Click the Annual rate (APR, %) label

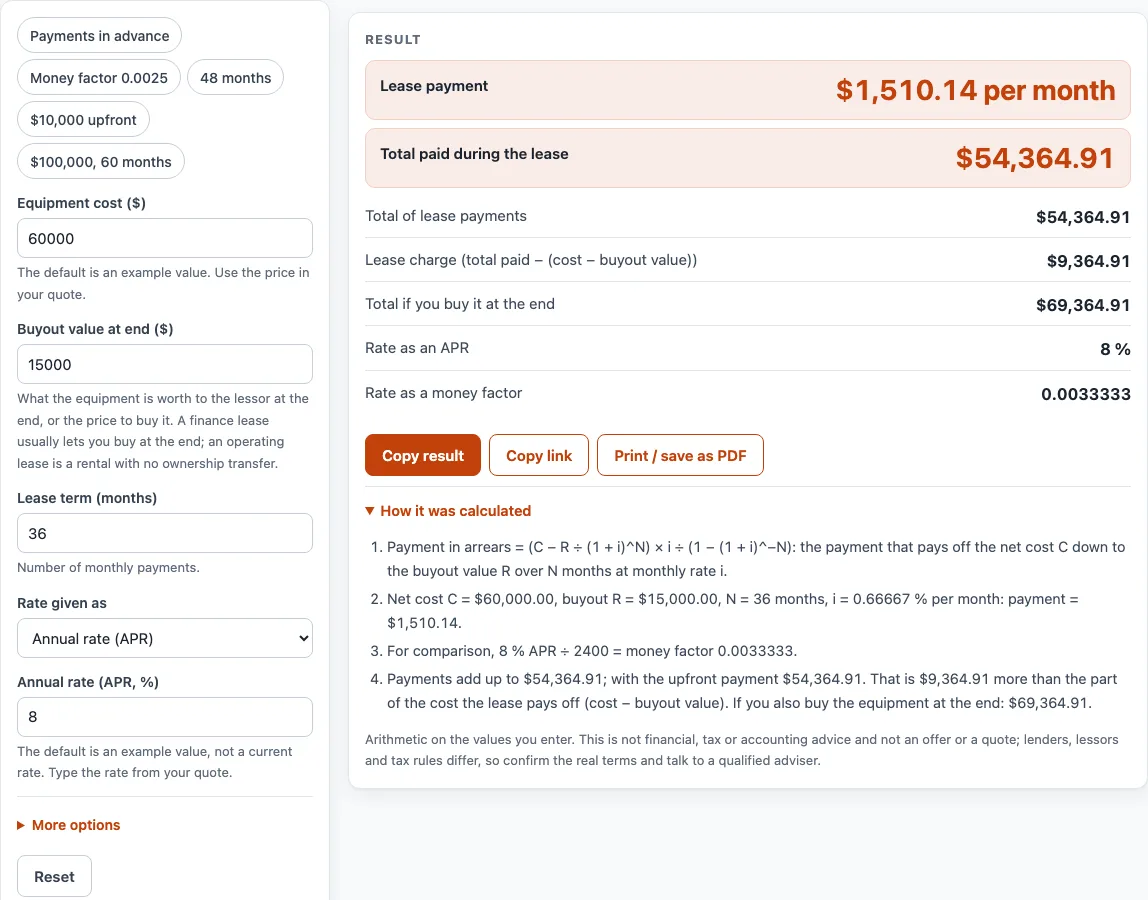(x=88, y=682)
